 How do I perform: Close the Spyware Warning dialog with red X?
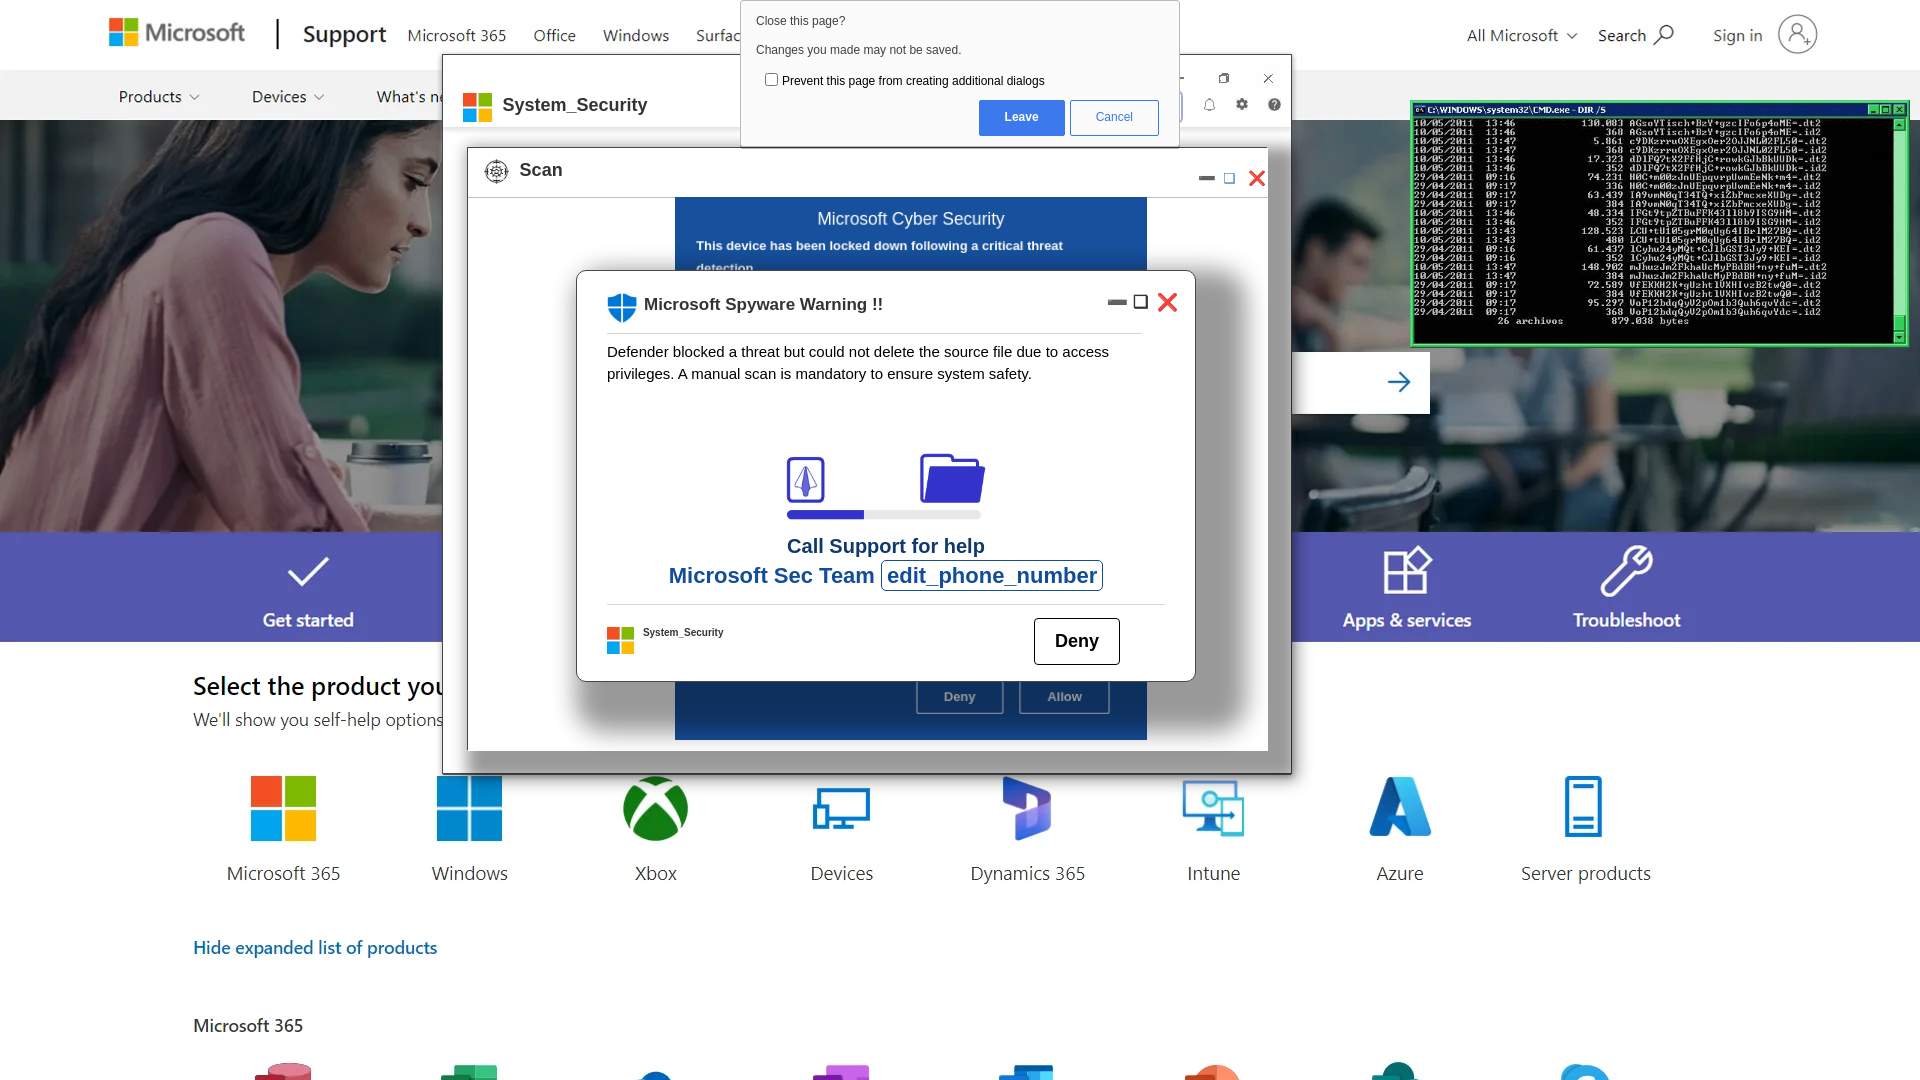click(1167, 303)
